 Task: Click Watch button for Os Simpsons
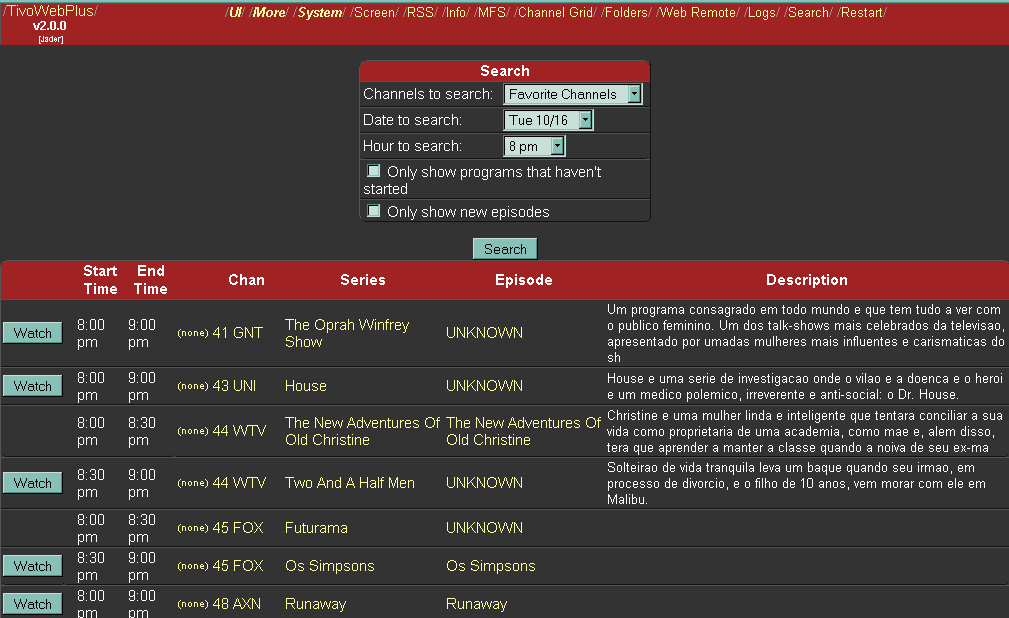click(32, 566)
